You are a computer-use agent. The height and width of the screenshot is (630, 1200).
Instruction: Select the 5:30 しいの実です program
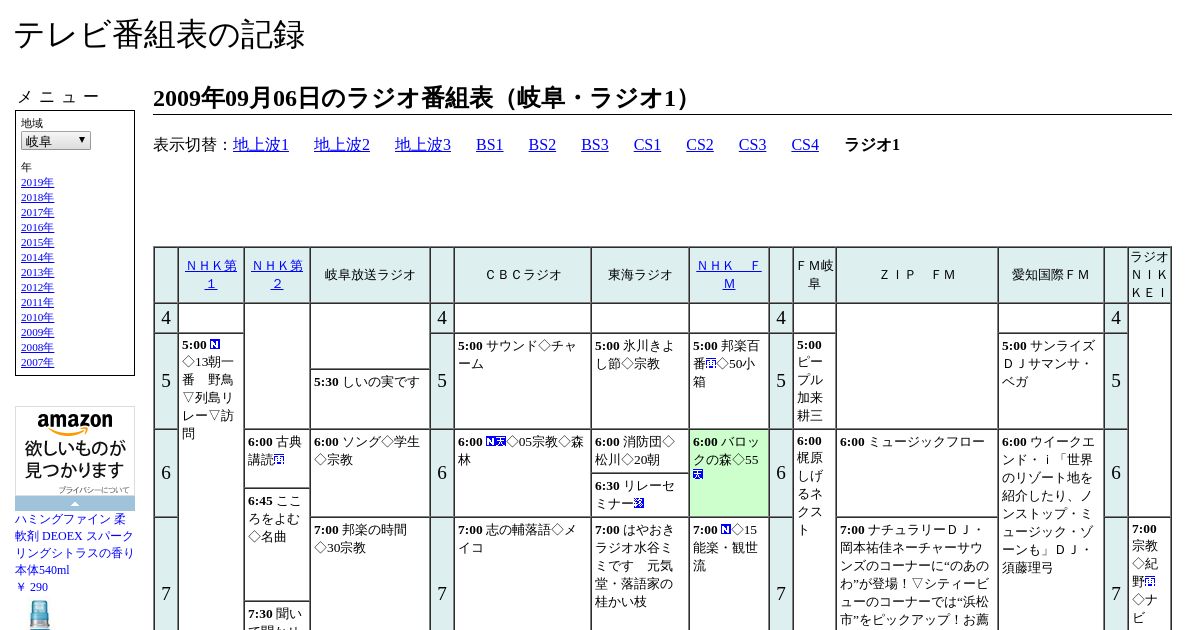pyautogui.click(x=370, y=399)
